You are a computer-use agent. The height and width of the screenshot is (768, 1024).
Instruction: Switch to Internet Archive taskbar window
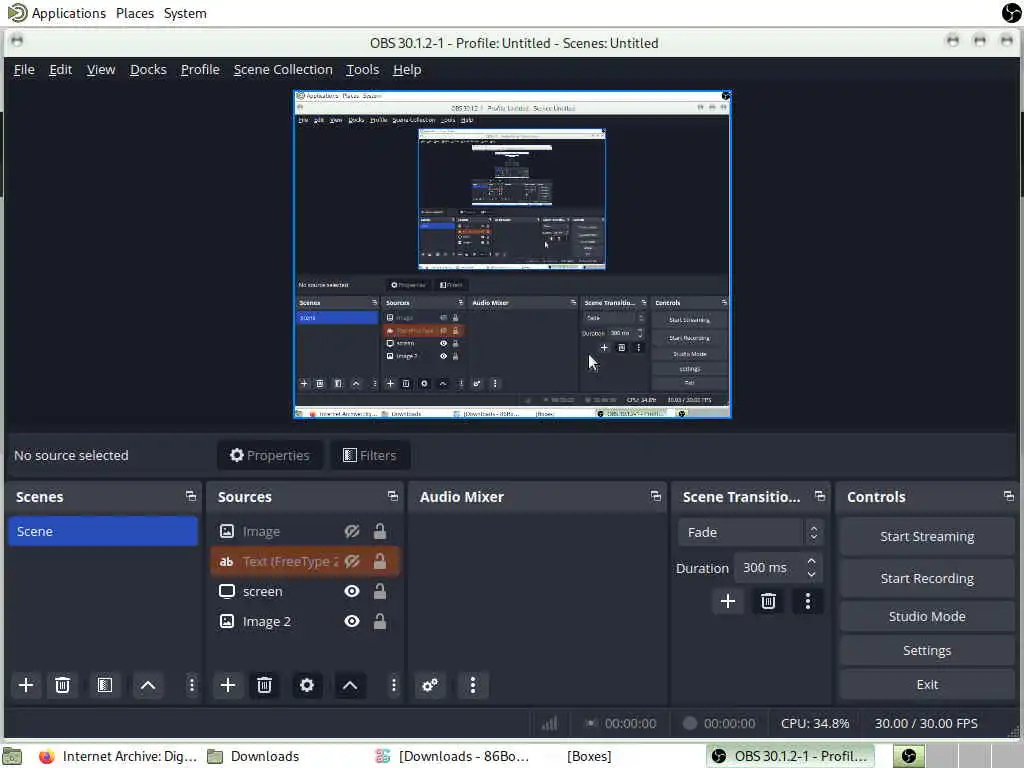click(118, 756)
